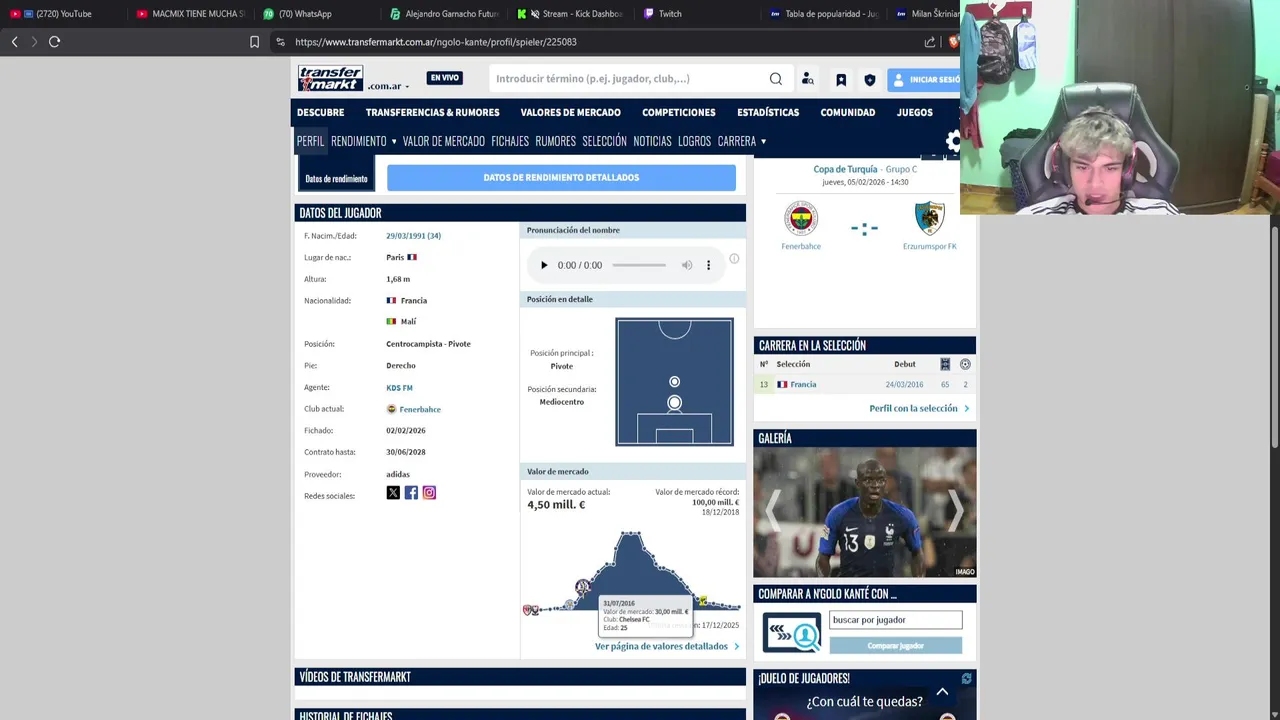This screenshot has width=1280, height=720.
Task: Click the back-to-top arrow button
Action: [942, 692]
